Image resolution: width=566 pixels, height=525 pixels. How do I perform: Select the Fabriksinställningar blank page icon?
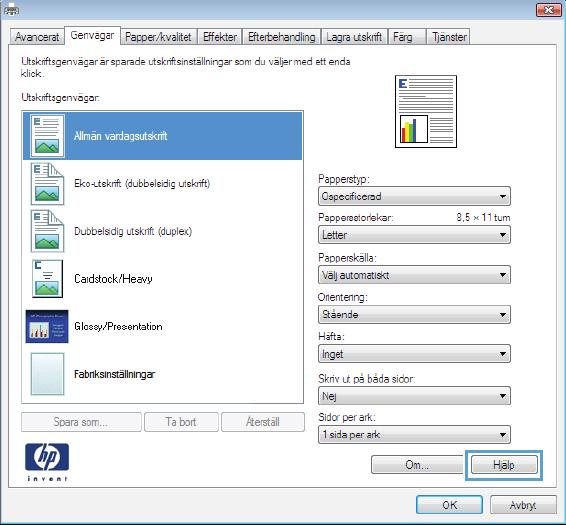[x=47, y=374]
